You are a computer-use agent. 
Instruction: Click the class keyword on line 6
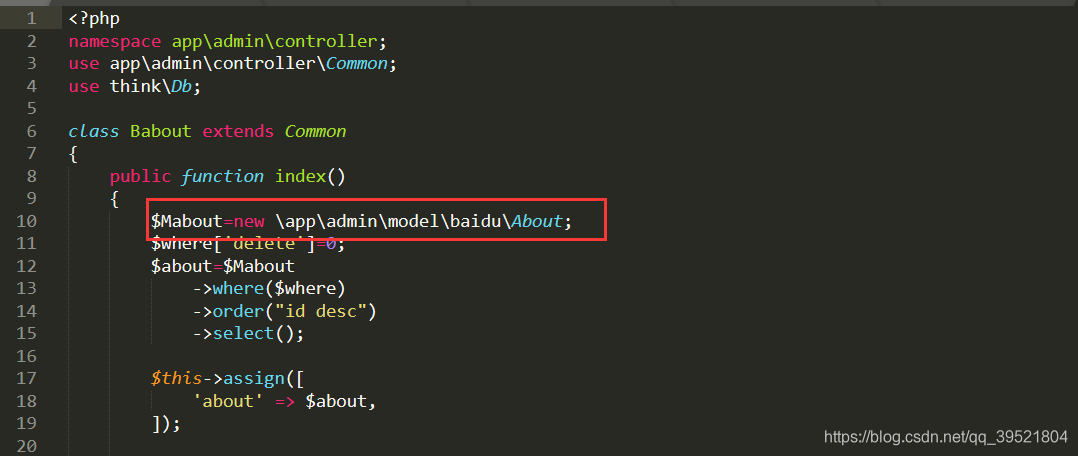[x=94, y=131]
